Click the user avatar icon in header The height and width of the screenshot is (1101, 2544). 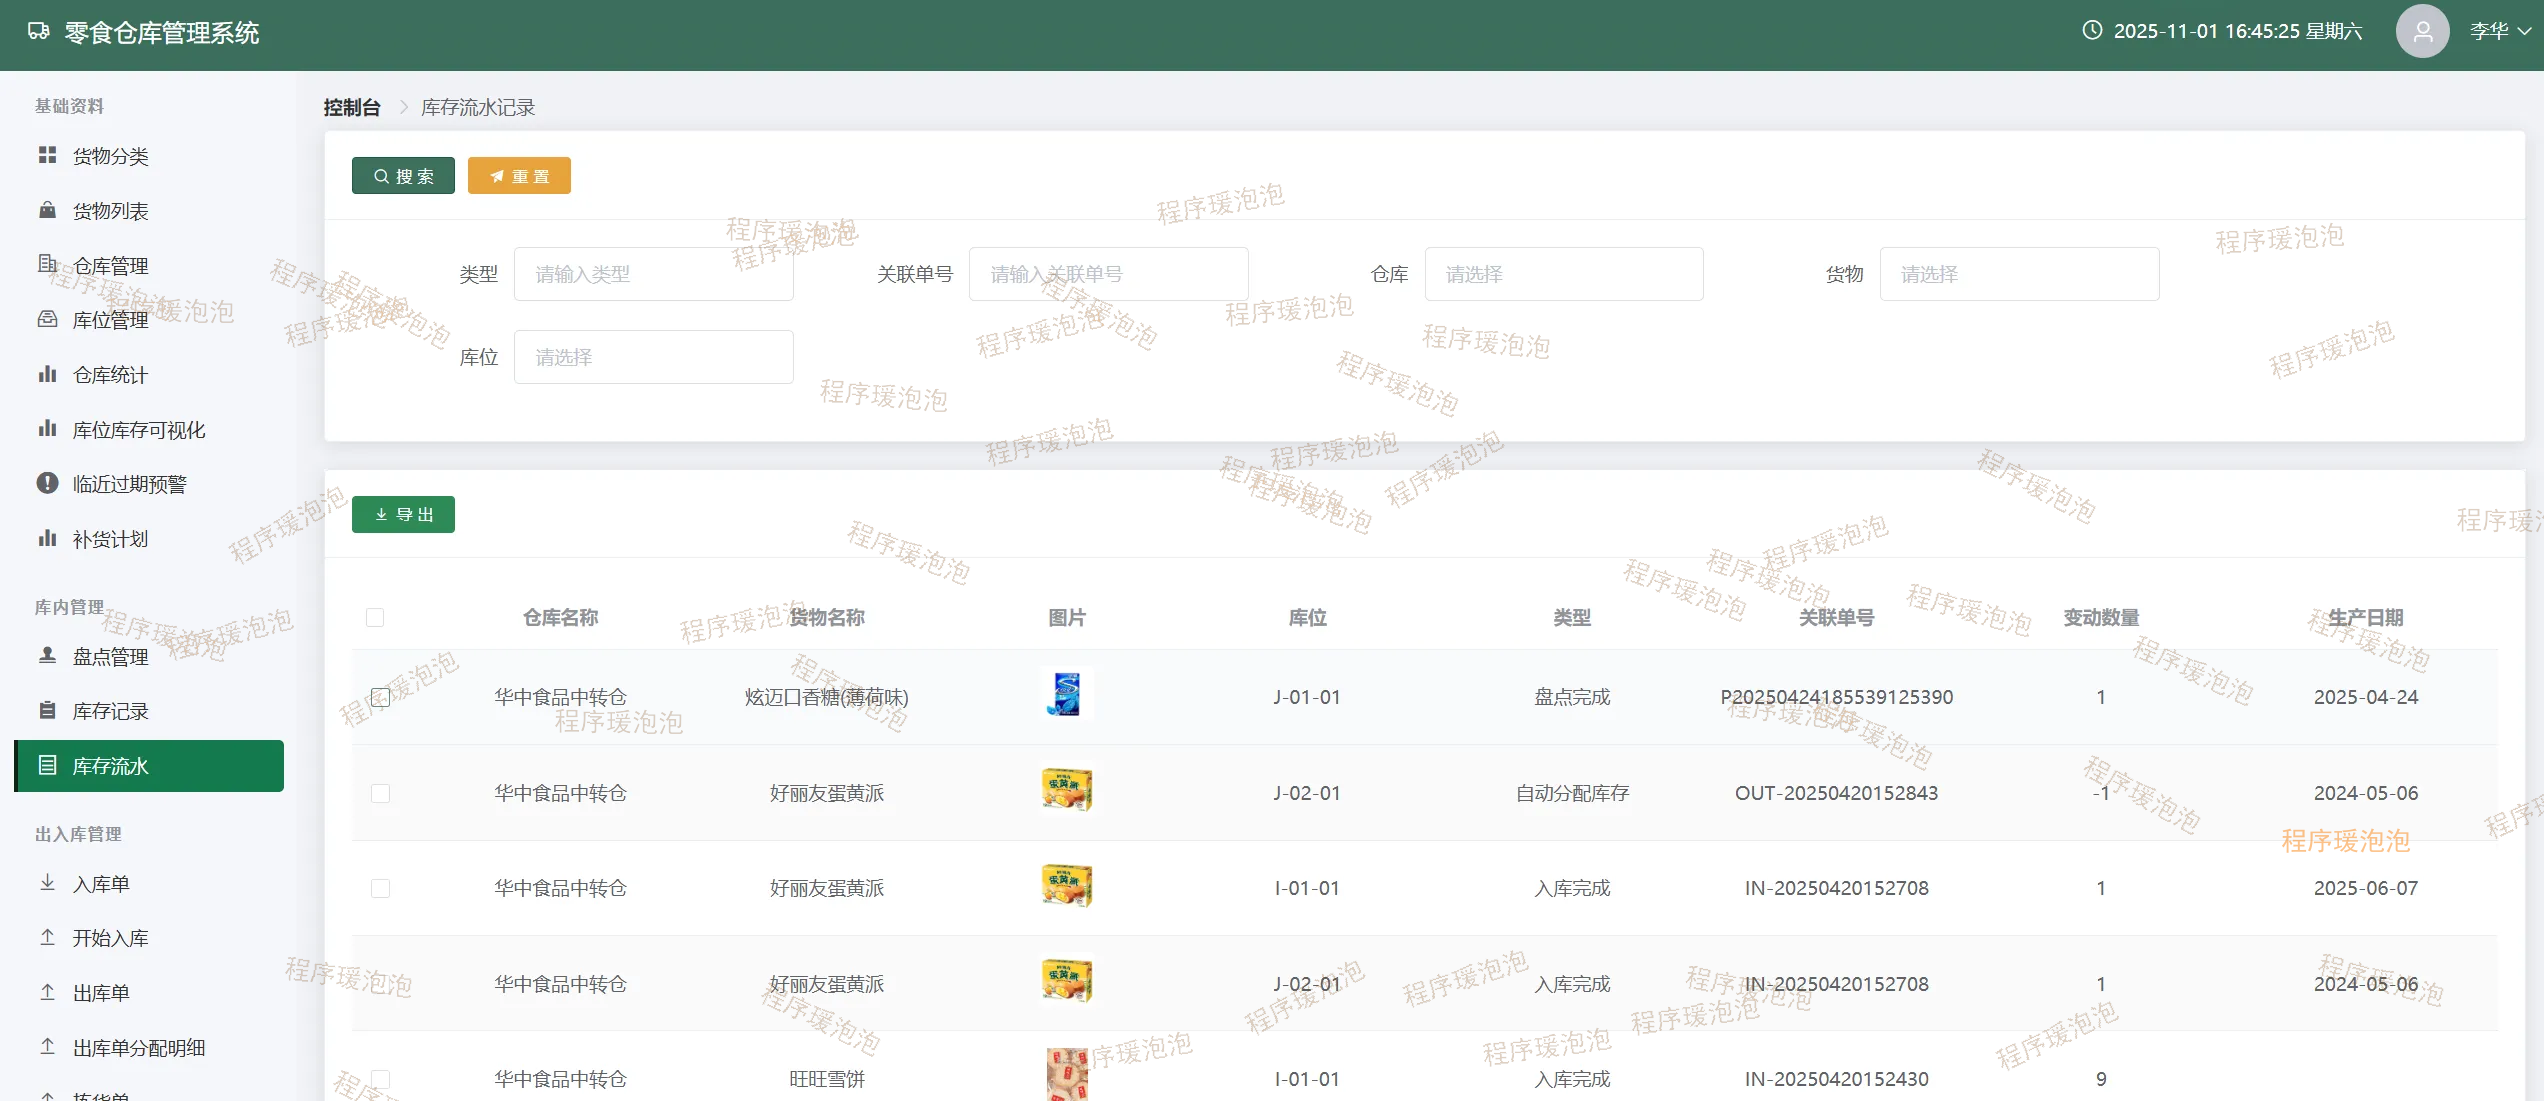click(x=2421, y=31)
